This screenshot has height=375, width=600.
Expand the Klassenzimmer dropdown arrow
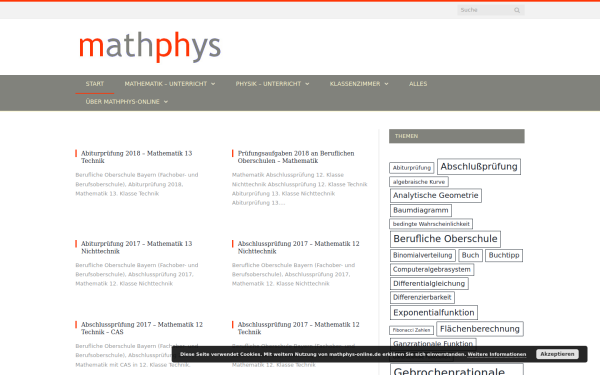386,84
